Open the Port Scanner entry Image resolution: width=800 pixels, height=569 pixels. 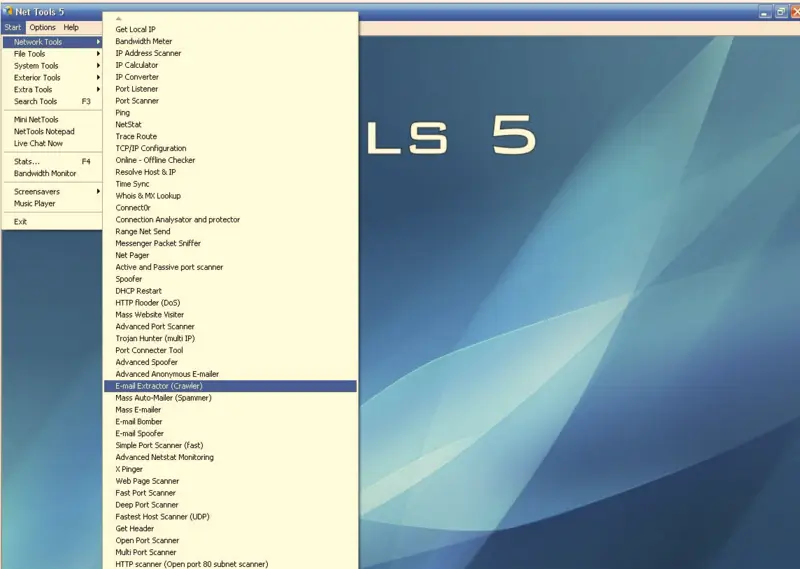point(137,101)
